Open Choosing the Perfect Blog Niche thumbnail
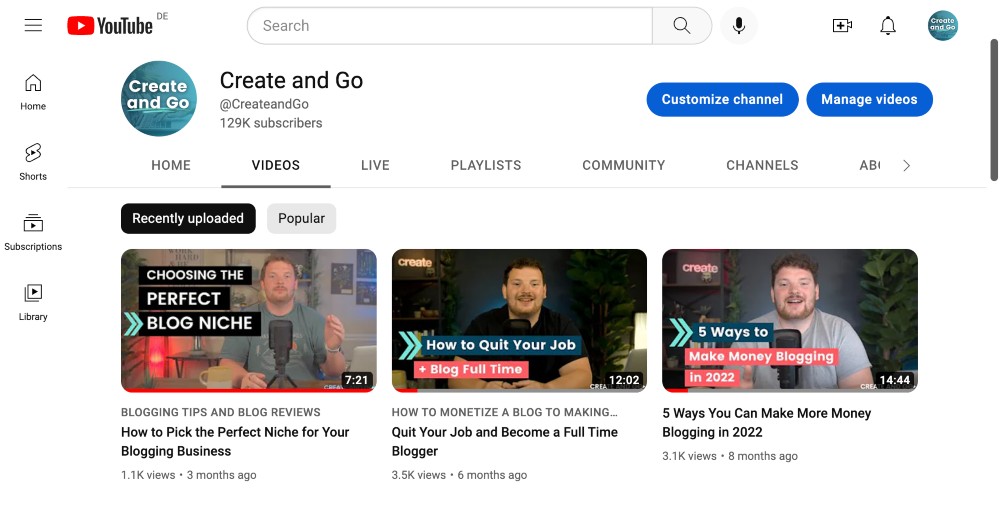 pos(249,320)
